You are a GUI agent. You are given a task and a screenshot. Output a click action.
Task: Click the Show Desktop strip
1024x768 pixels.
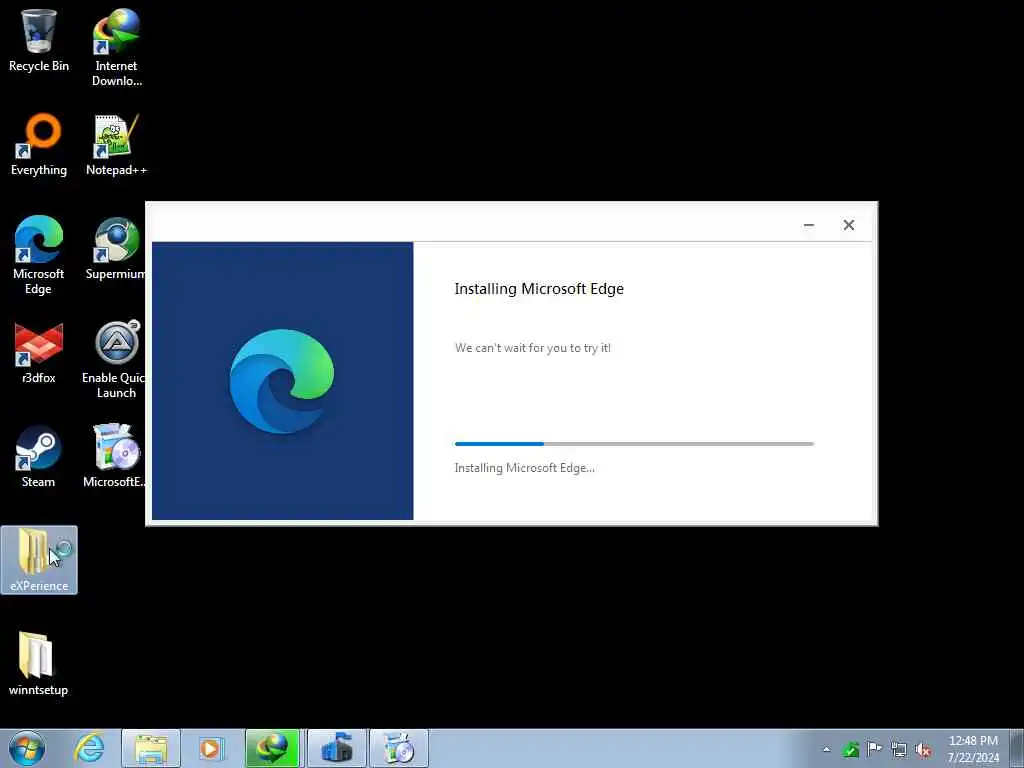(1017, 748)
